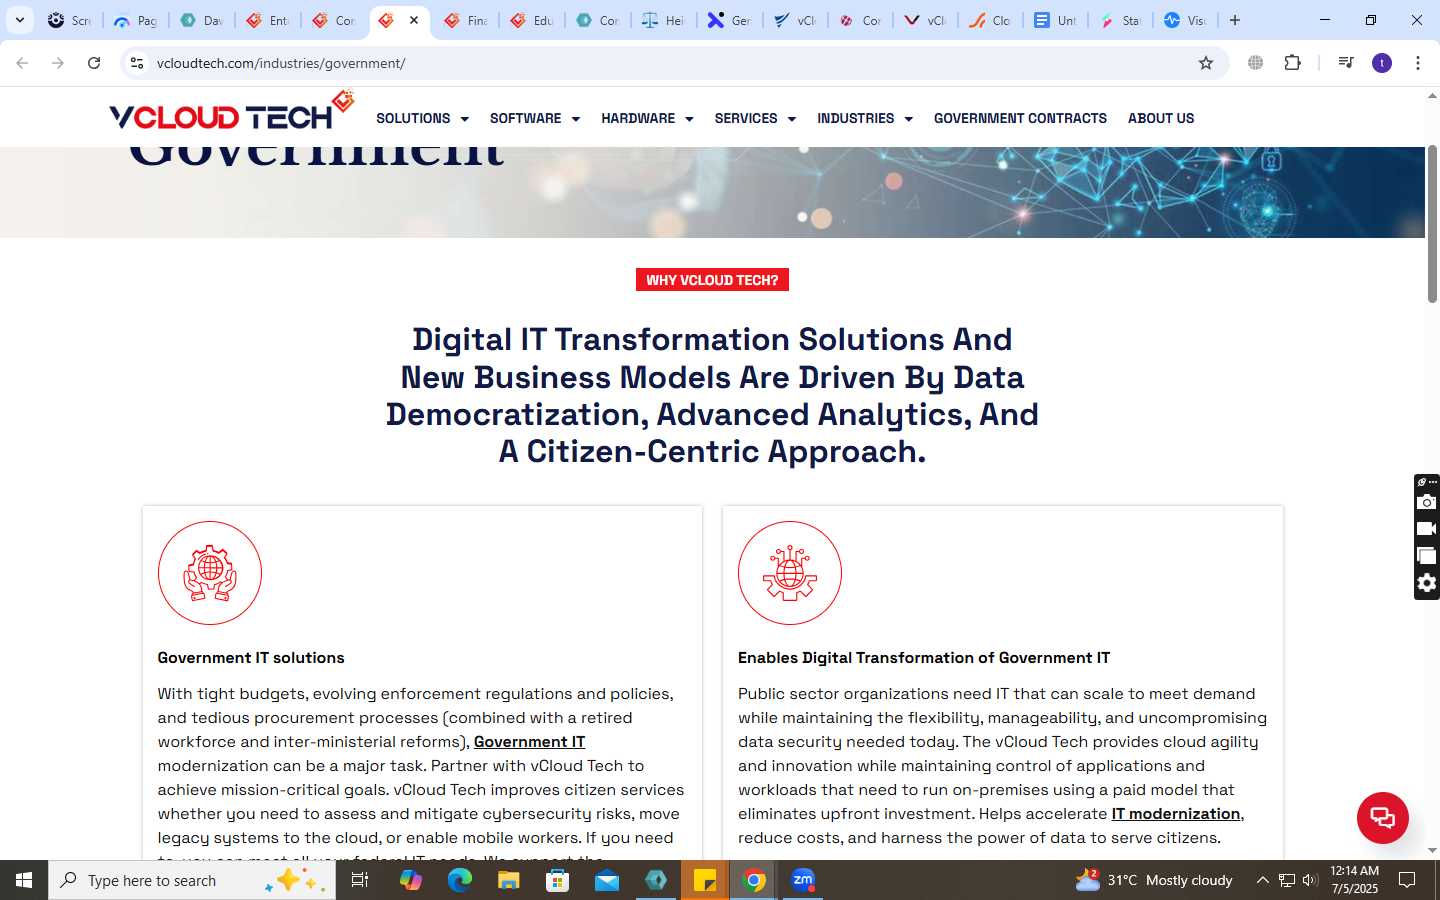Click the camera screenshot icon on side panel
Image resolution: width=1440 pixels, height=900 pixels.
(x=1427, y=502)
